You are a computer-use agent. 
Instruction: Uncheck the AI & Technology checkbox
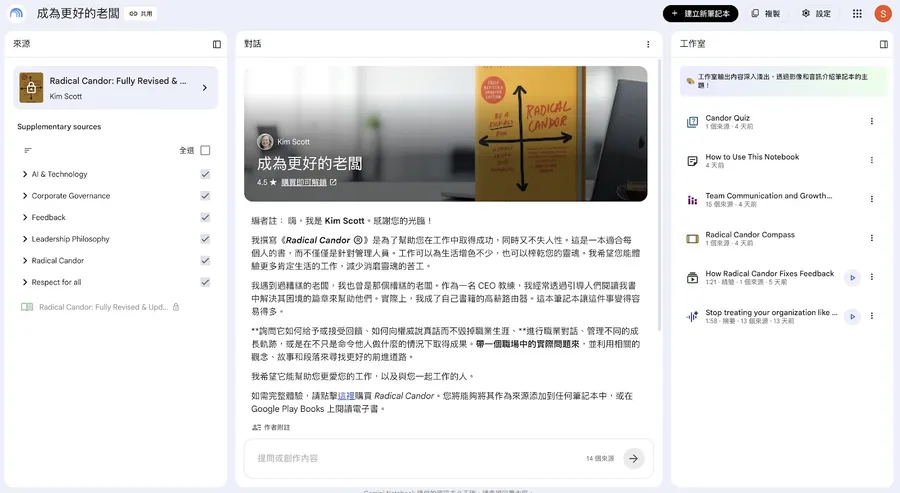click(205, 174)
